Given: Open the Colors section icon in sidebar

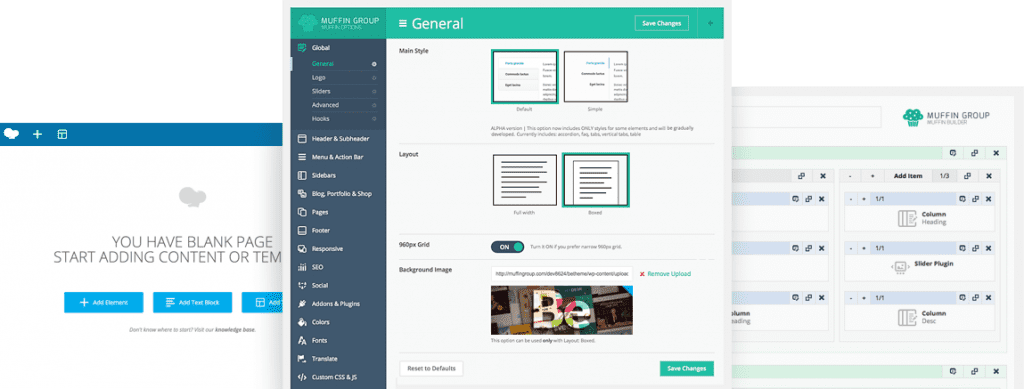Looking at the screenshot, I should pos(302,322).
